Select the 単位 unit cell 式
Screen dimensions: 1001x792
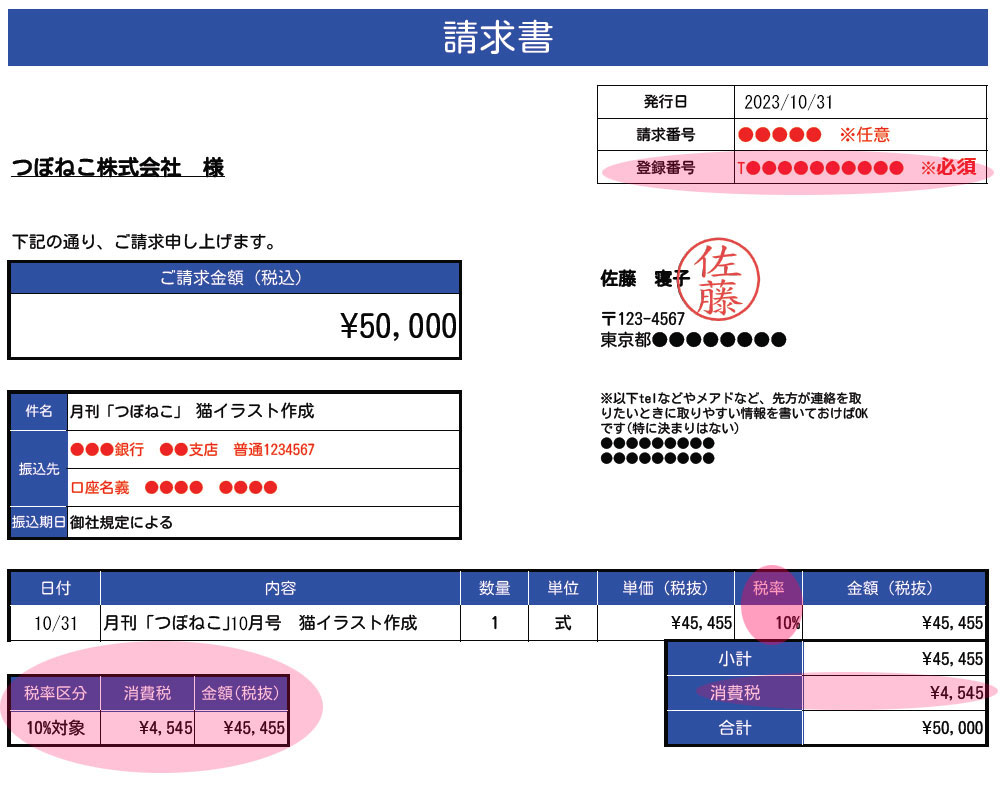(x=562, y=623)
